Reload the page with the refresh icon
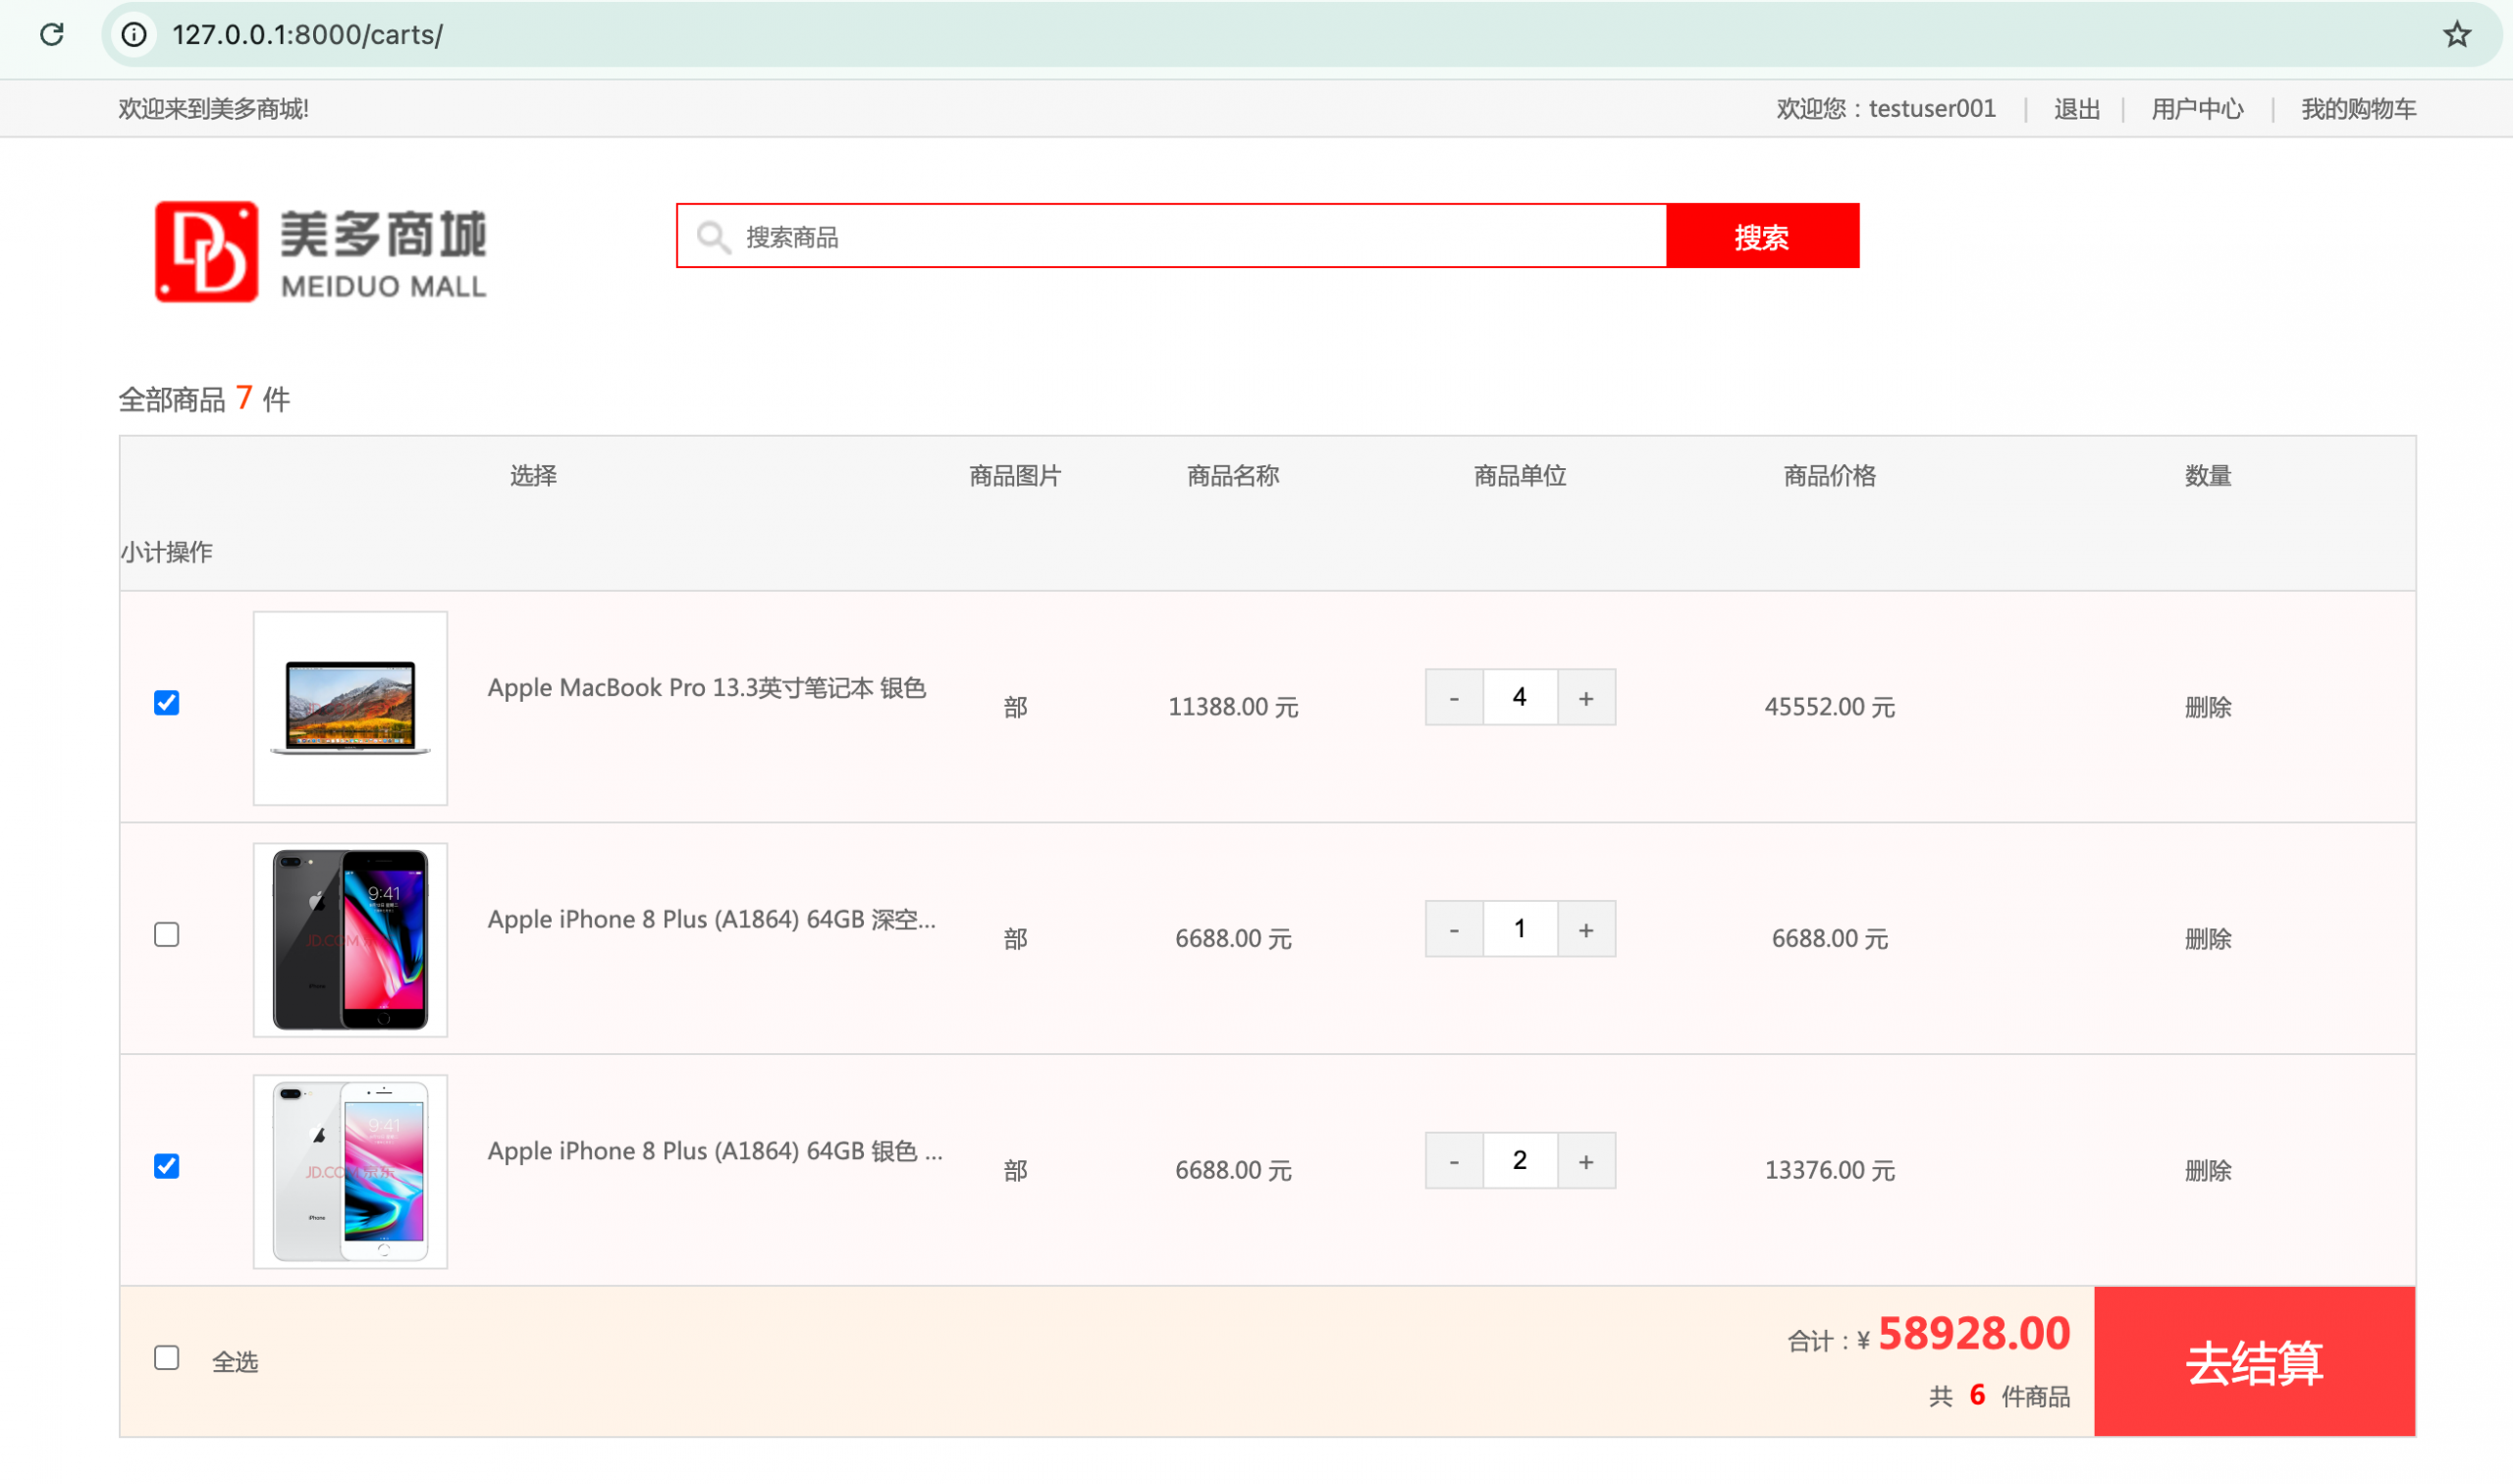2513x1484 pixels. tap(52, 35)
